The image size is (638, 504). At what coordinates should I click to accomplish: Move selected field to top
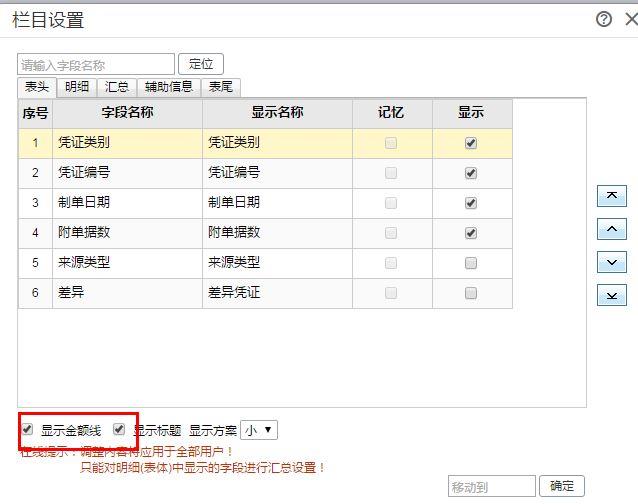612,196
